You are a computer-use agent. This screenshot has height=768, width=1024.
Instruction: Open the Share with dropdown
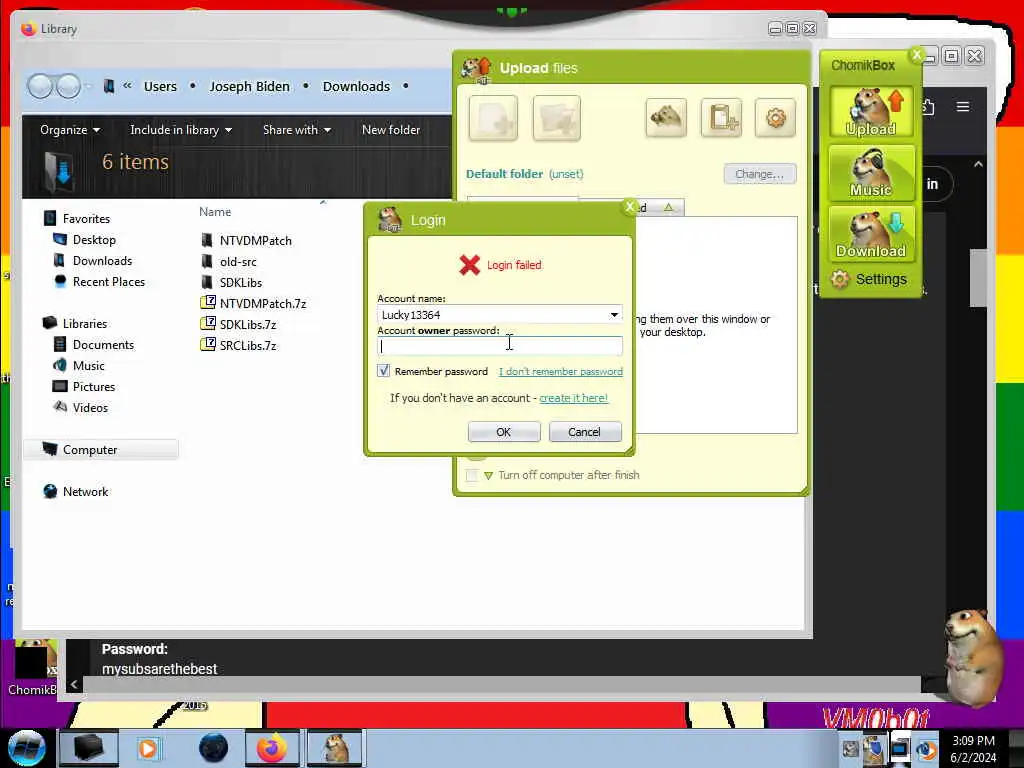(296, 129)
